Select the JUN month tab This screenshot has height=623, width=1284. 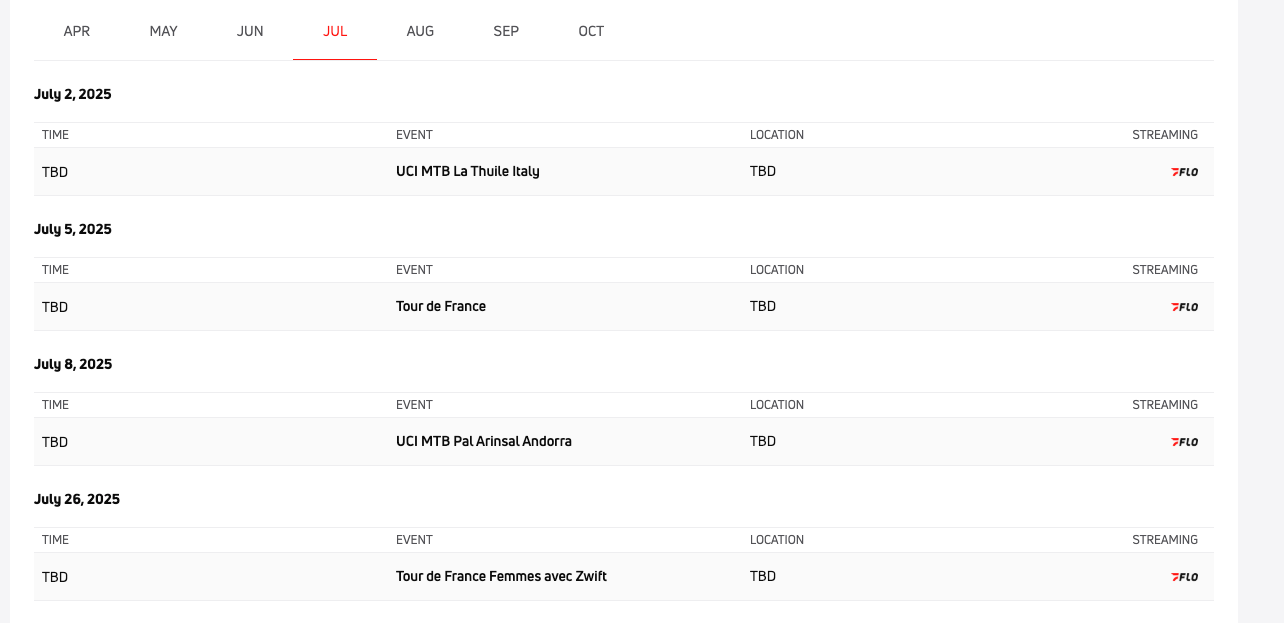[x=250, y=31]
